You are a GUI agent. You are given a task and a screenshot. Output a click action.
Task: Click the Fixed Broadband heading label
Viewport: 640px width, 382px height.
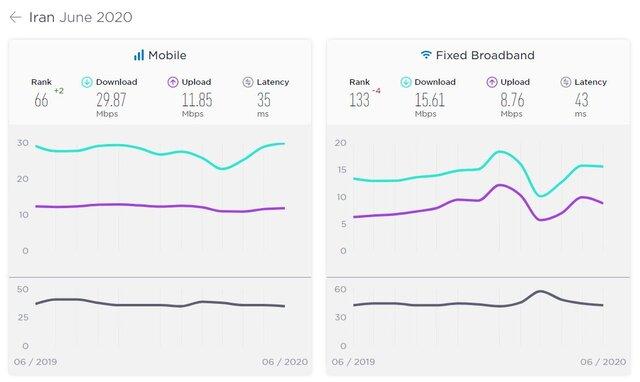coord(485,55)
